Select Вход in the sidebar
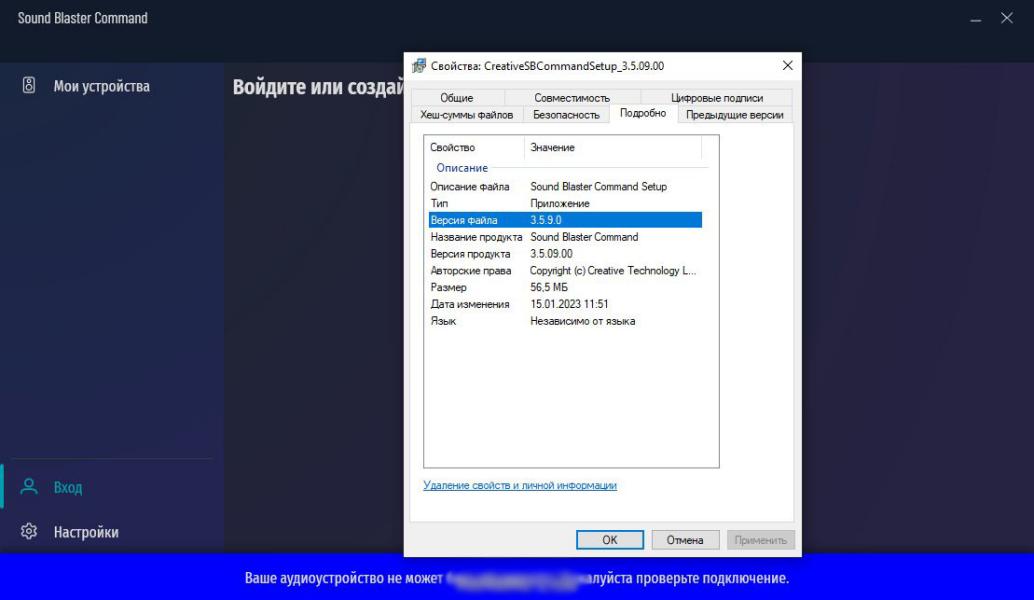 [68, 487]
